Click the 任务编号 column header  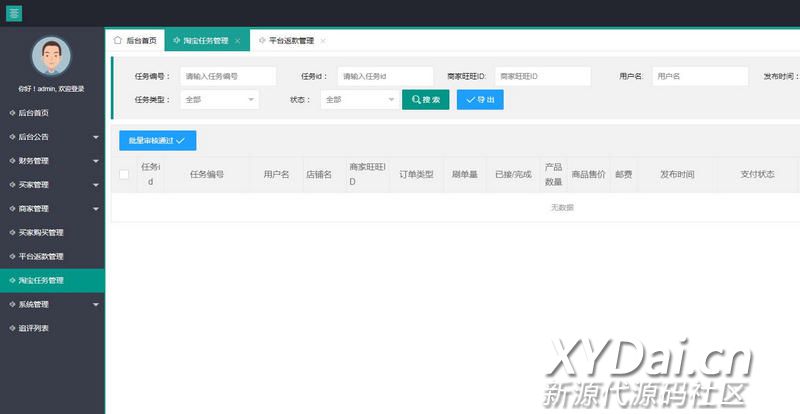pos(207,174)
